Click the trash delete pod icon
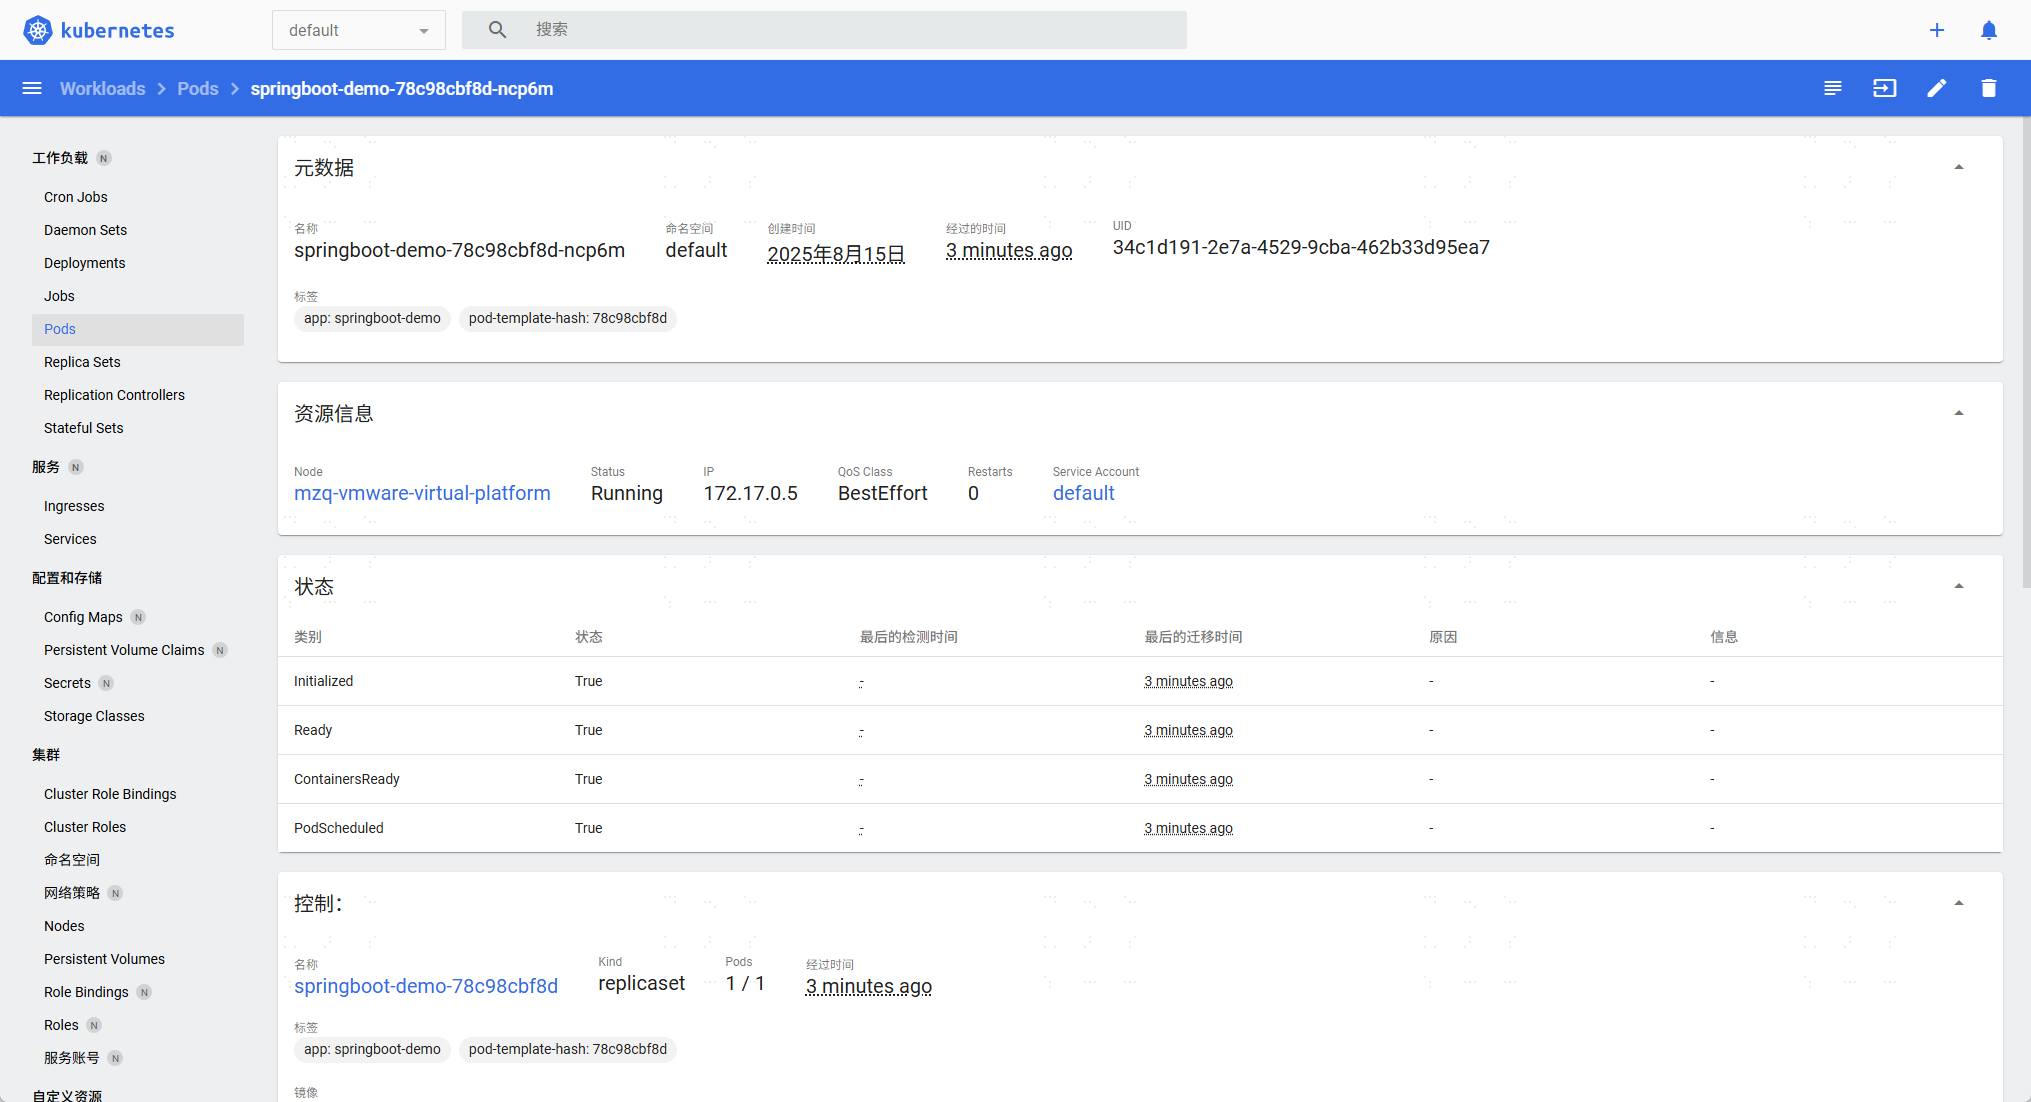Image resolution: width=2031 pixels, height=1102 pixels. tap(1988, 88)
